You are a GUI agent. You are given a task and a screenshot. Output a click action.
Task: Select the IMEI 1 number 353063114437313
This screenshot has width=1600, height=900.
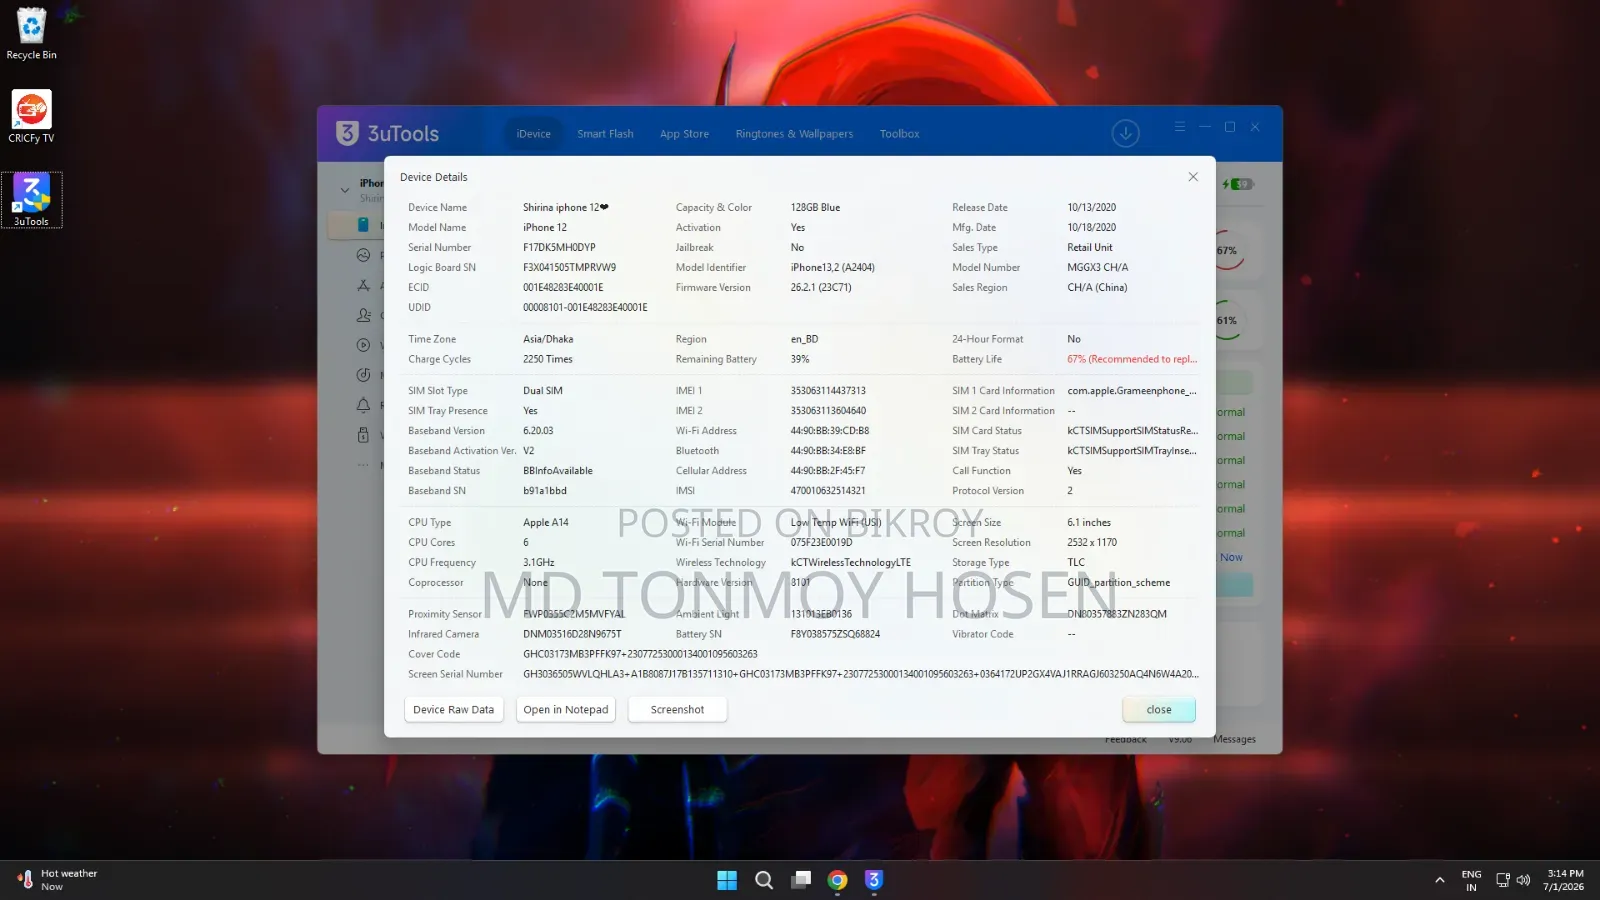click(x=828, y=391)
